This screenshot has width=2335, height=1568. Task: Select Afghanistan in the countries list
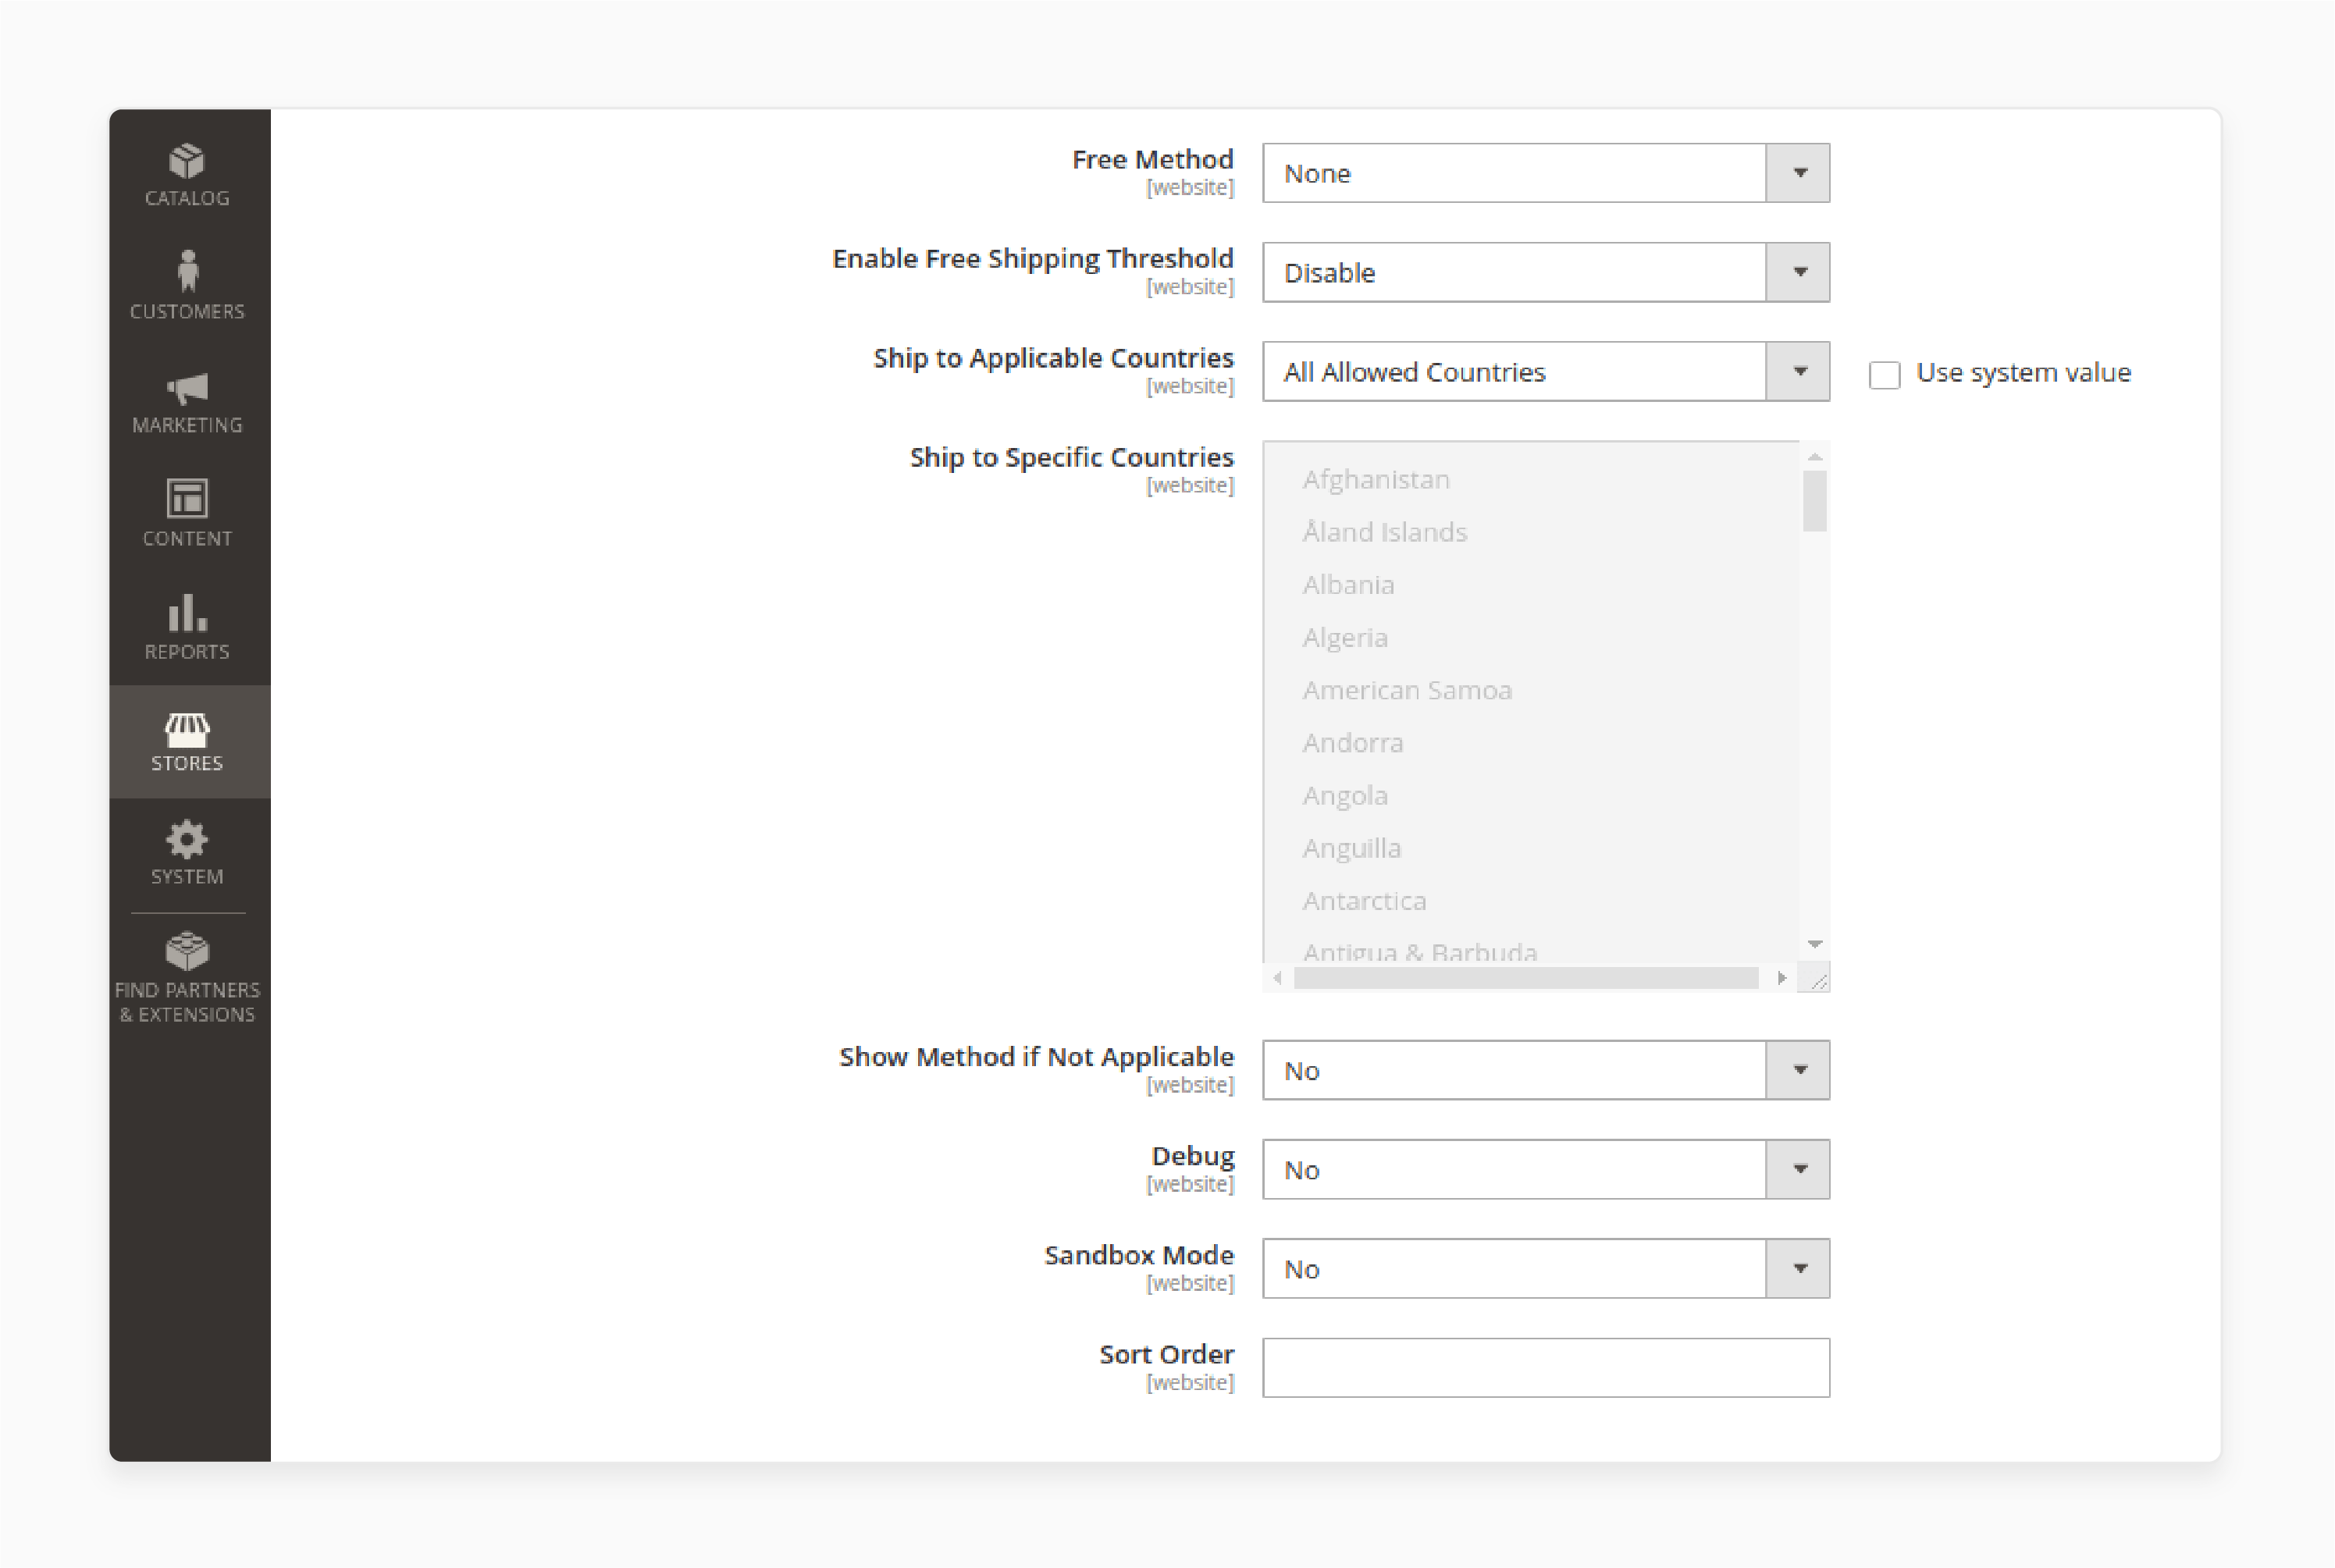[x=1376, y=480]
